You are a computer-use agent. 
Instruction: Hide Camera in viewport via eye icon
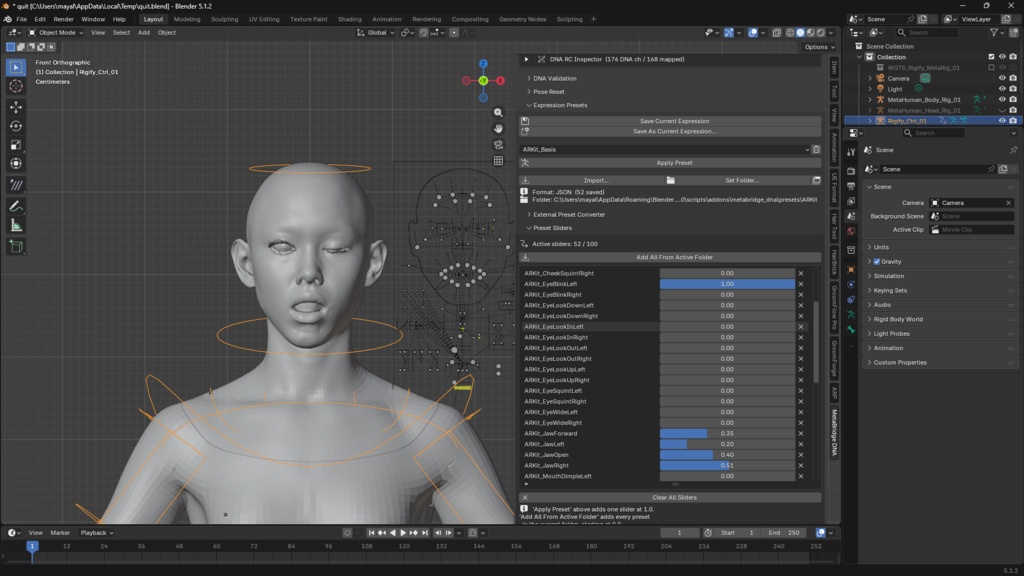tap(1002, 78)
